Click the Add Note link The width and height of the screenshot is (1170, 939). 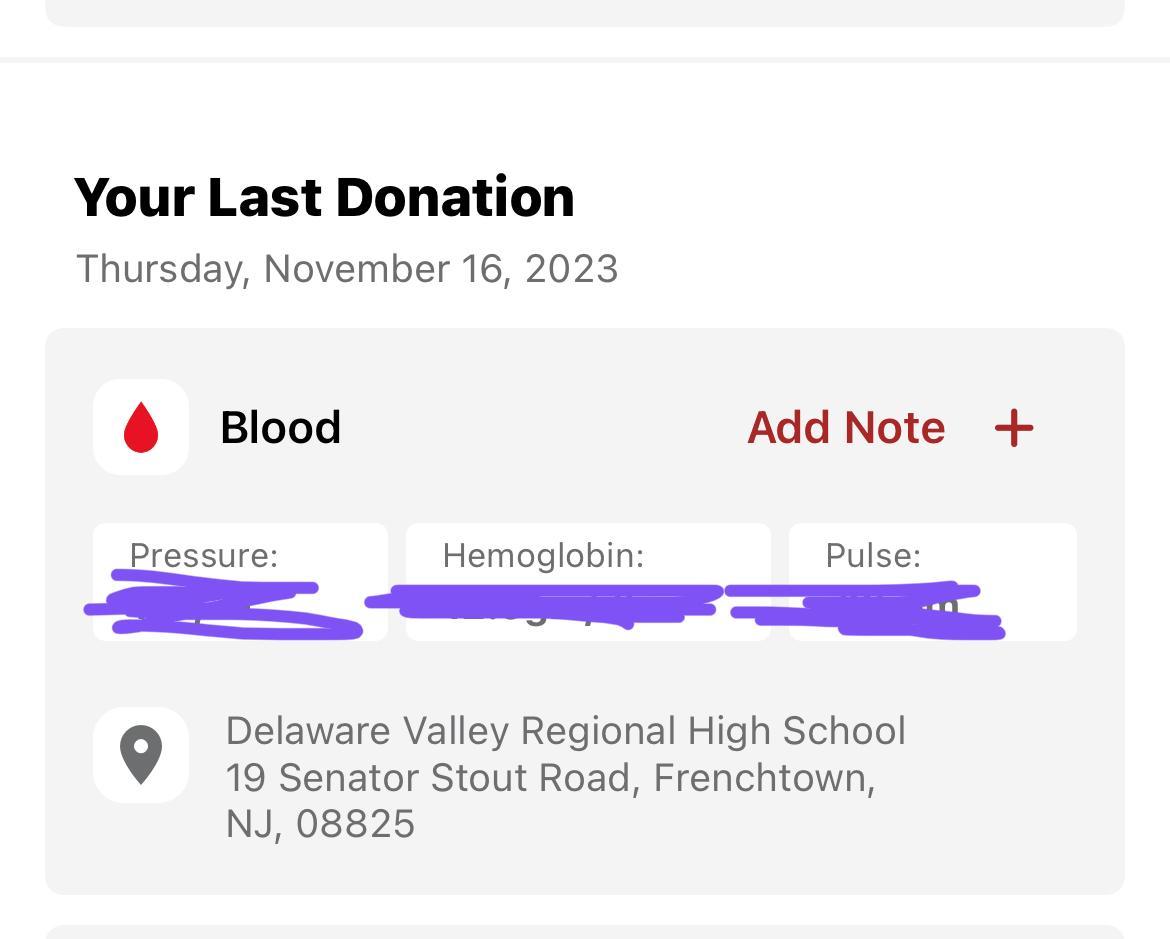[846, 428]
